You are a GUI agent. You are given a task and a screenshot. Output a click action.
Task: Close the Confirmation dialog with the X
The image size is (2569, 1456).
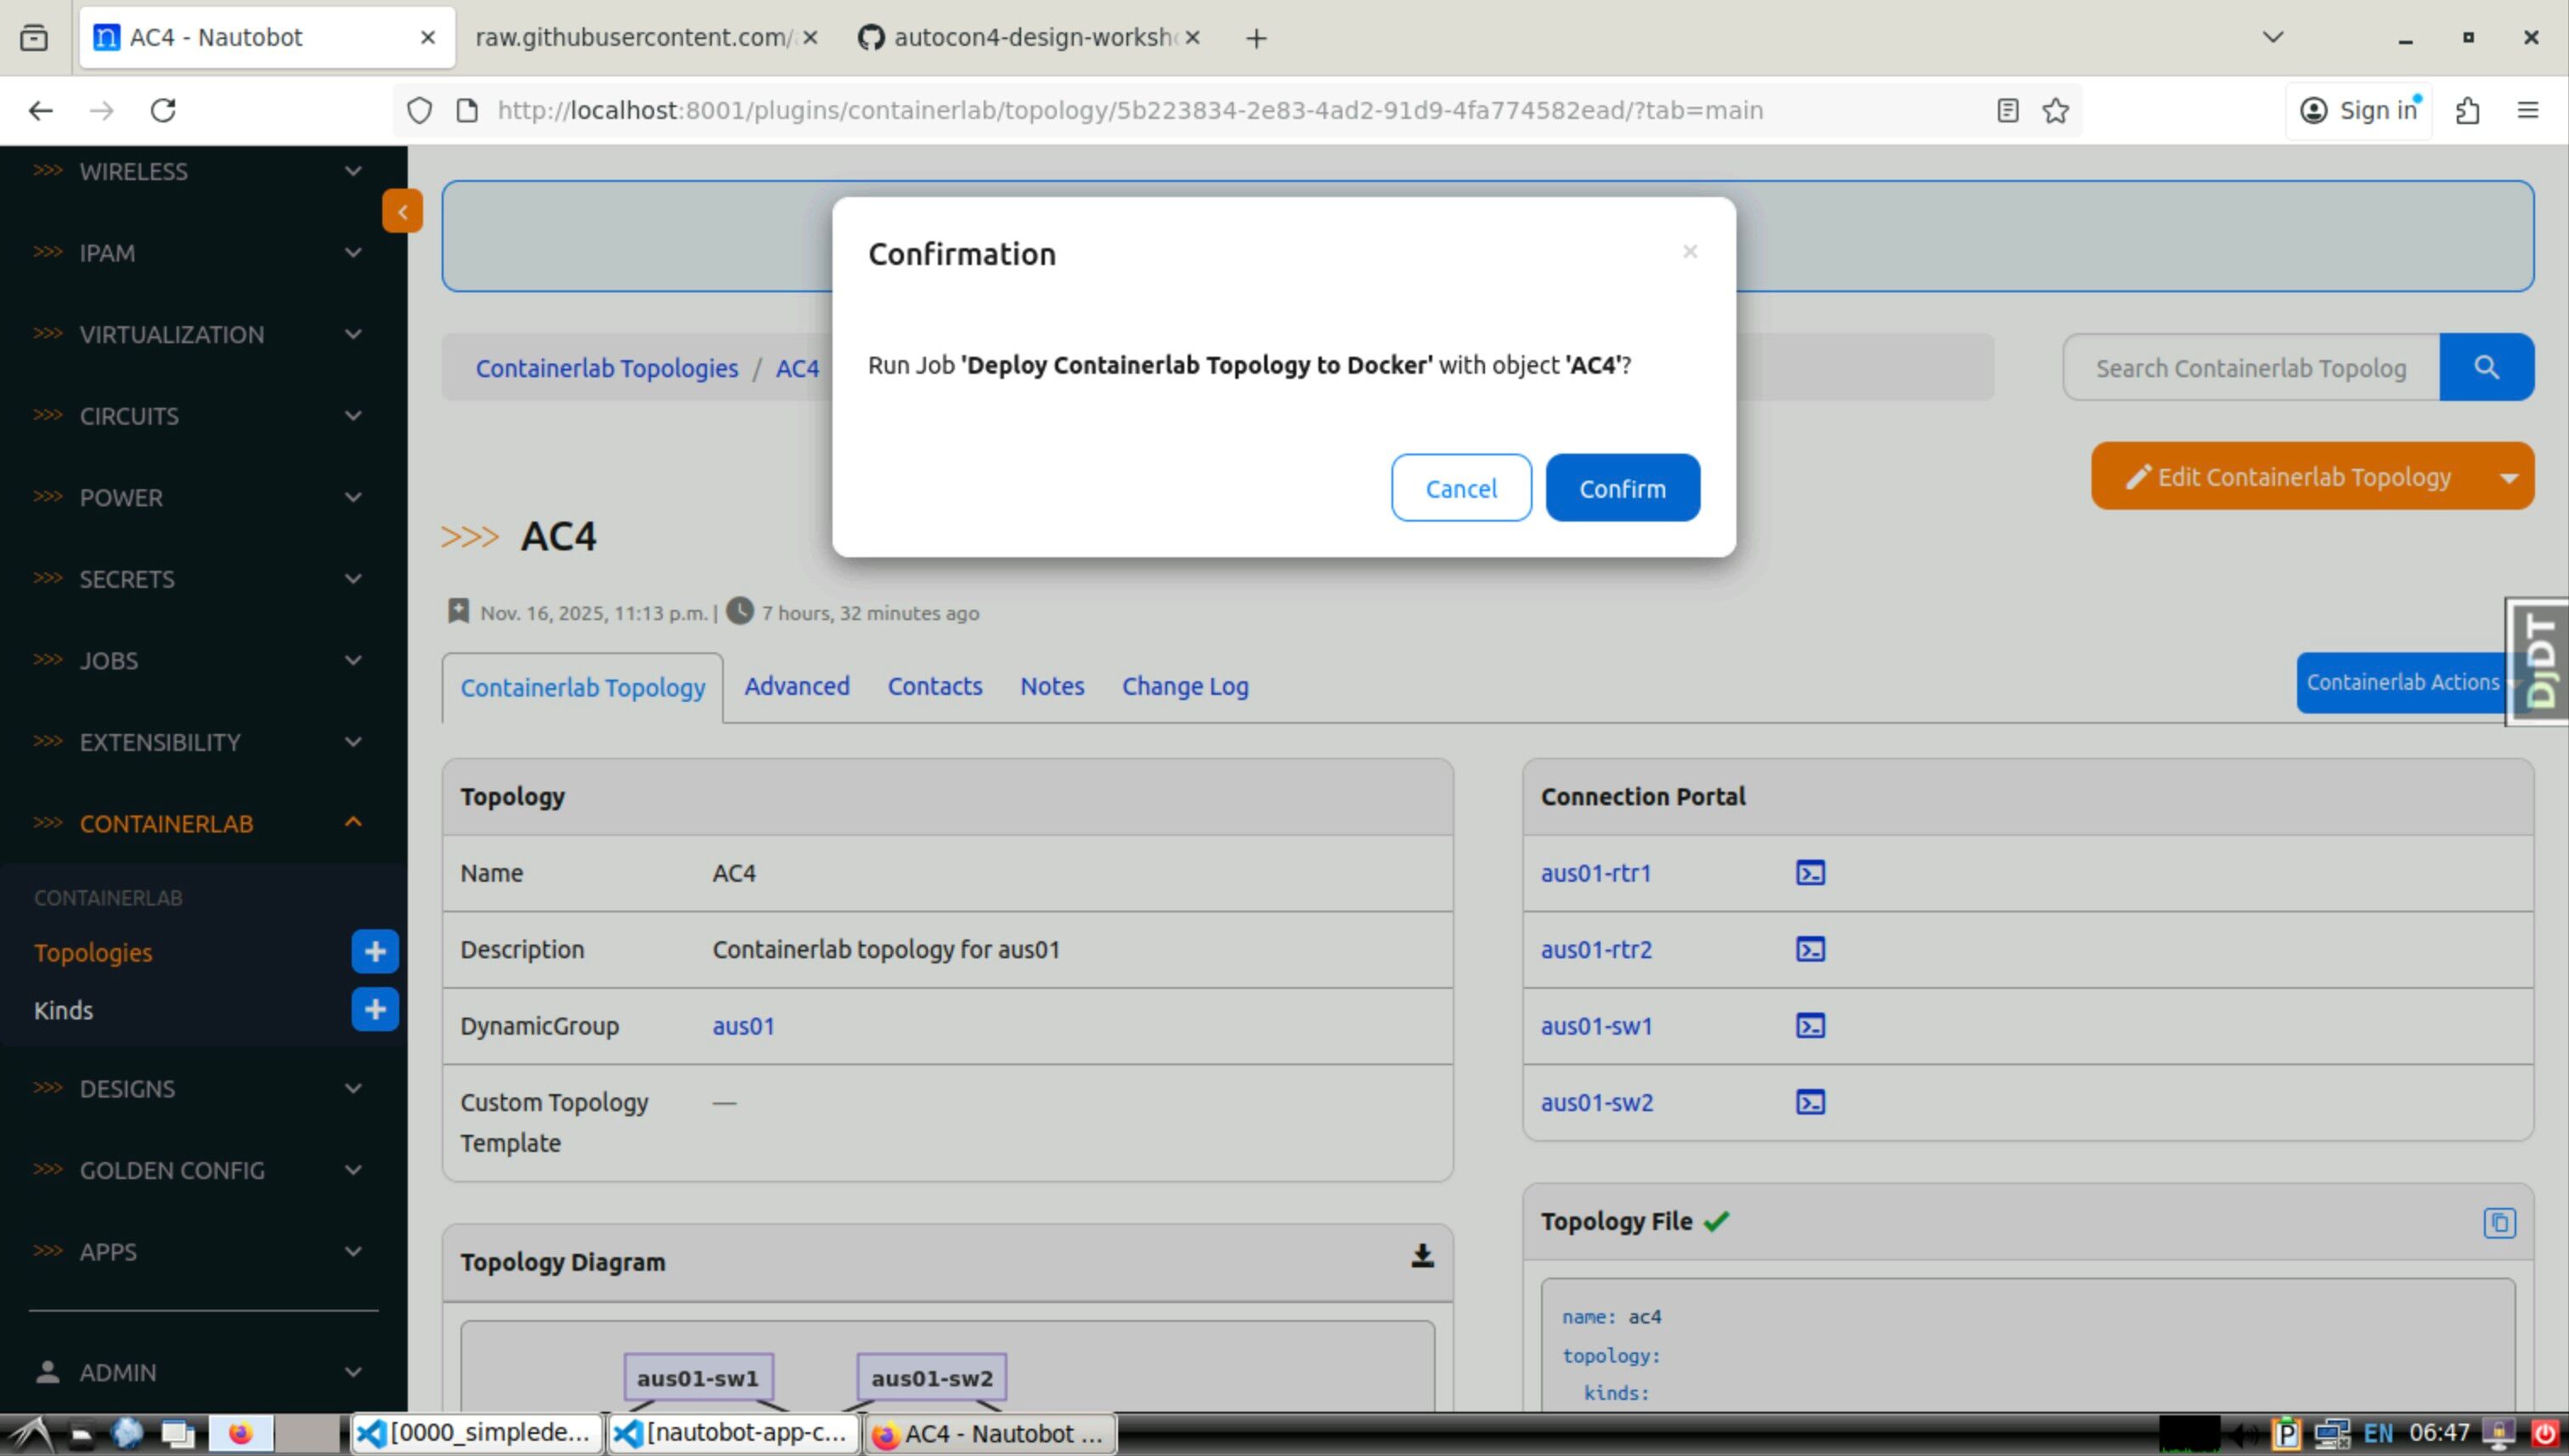pos(1689,252)
